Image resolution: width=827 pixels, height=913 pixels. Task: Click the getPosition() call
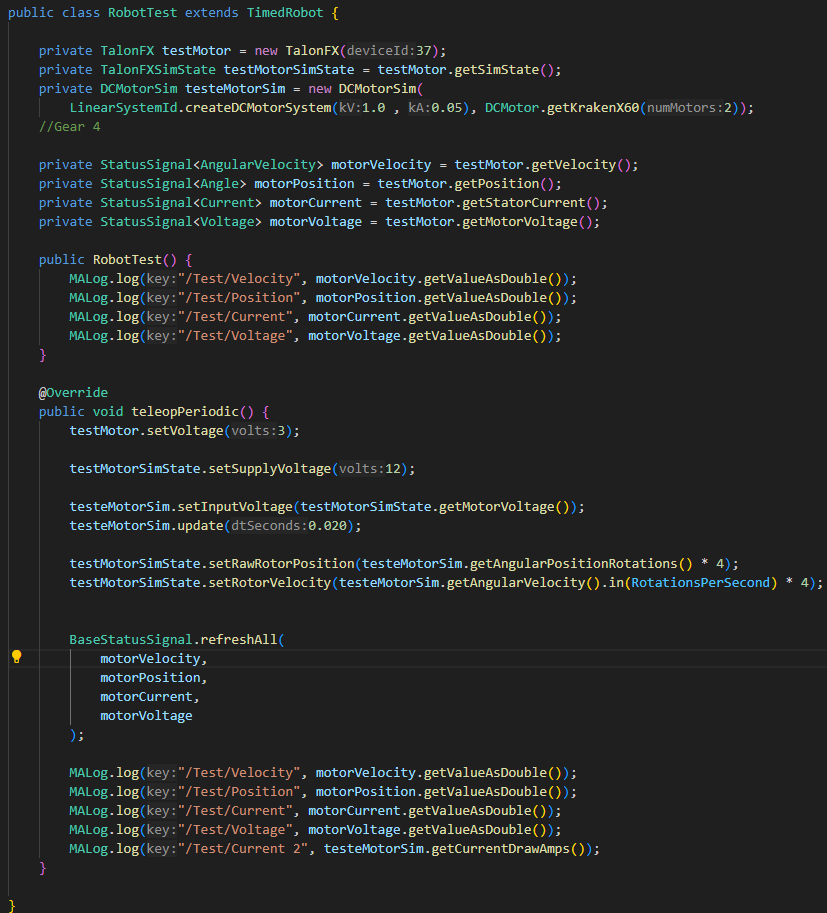pyautogui.click(x=504, y=184)
